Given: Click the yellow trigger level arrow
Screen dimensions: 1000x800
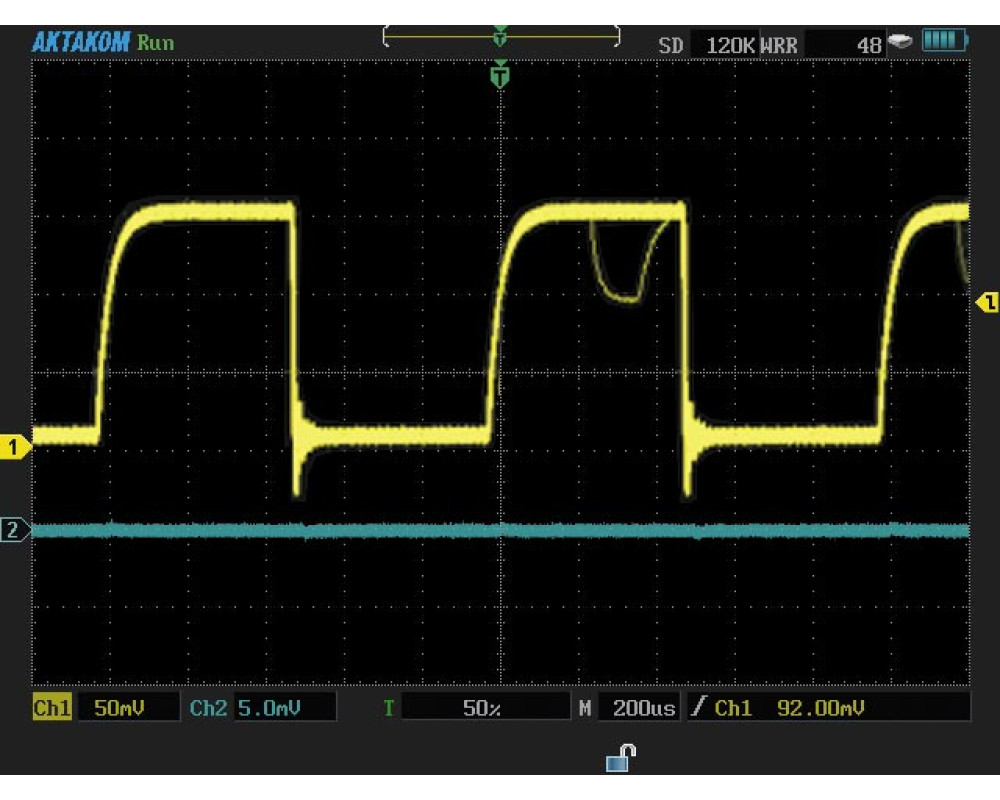Looking at the screenshot, I should coord(987,303).
